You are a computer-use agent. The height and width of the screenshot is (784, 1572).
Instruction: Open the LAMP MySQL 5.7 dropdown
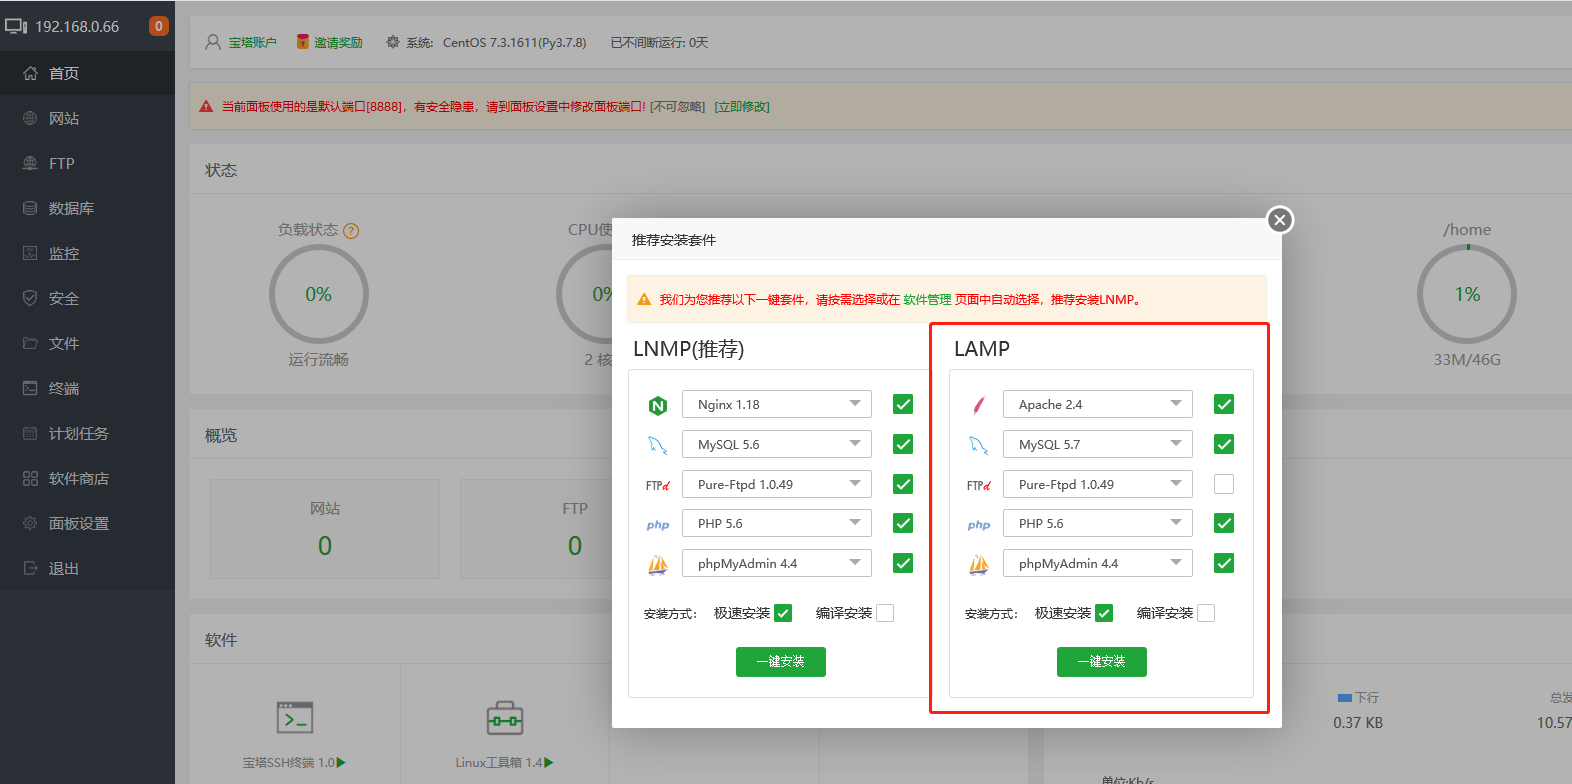[x=1098, y=444]
